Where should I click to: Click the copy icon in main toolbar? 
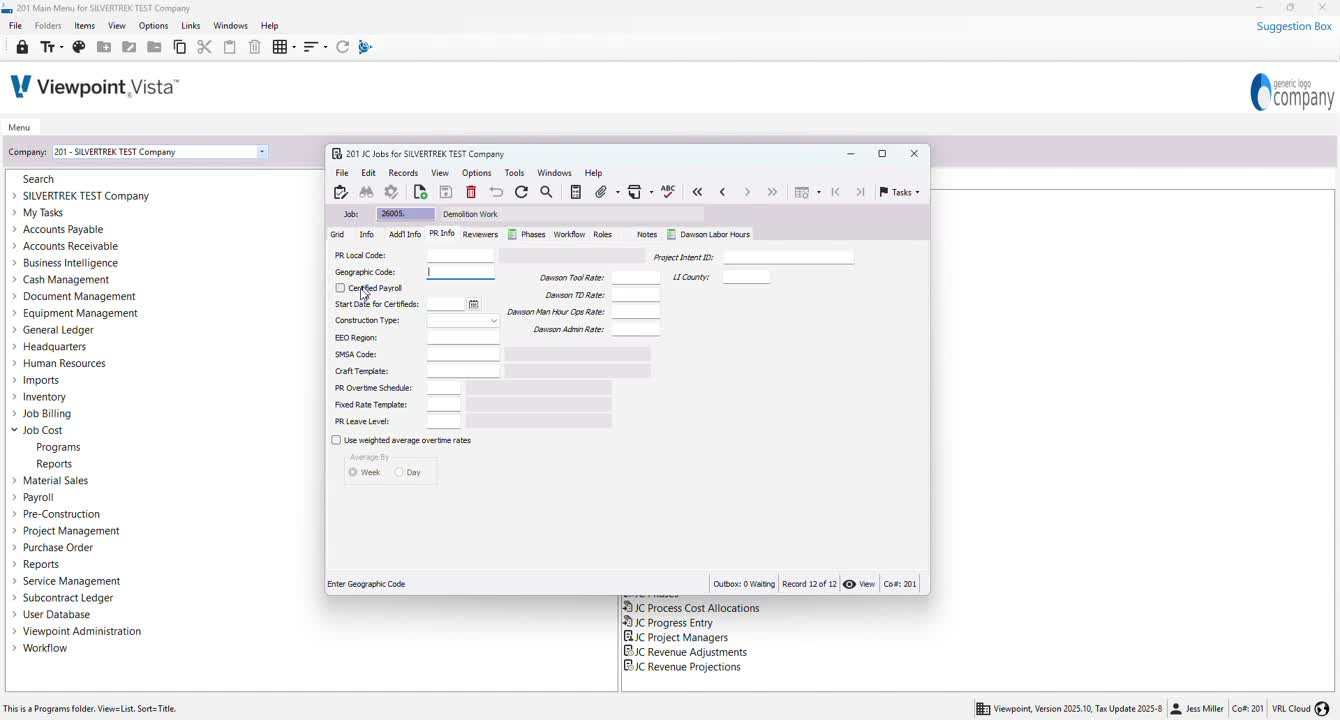click(180, 47)
